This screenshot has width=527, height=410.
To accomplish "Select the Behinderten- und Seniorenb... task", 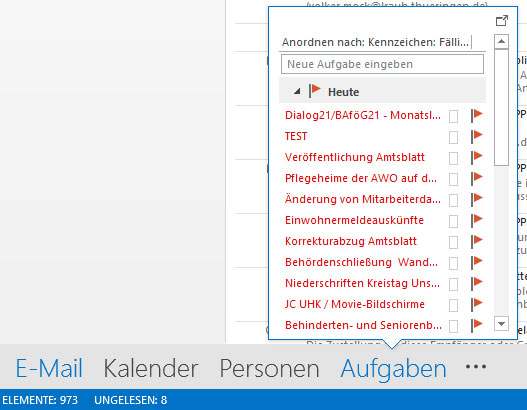I will click(363, 325).
